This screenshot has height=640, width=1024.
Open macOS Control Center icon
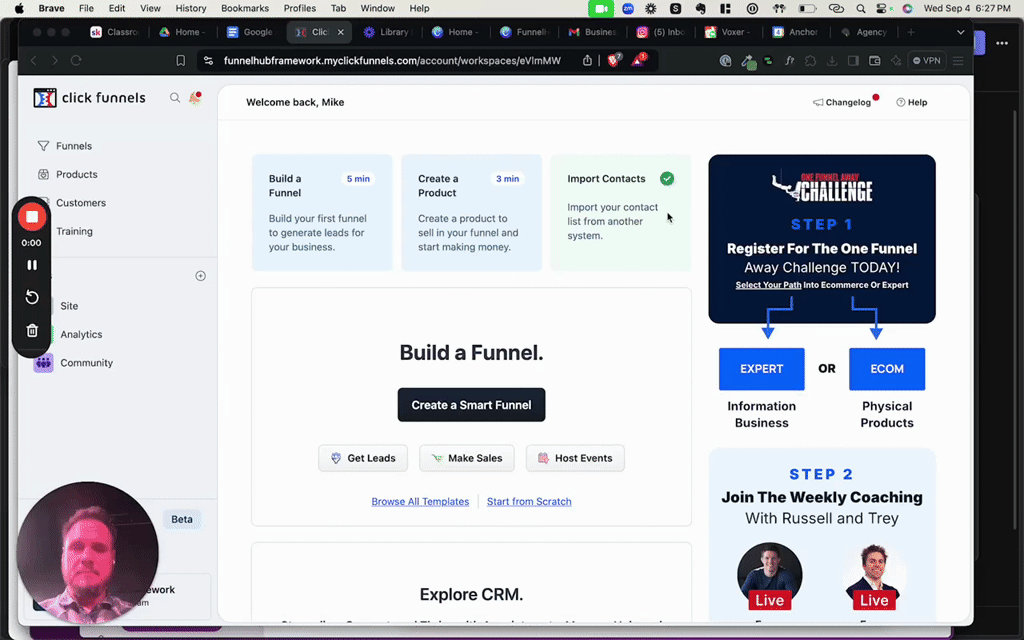point(882,8)
